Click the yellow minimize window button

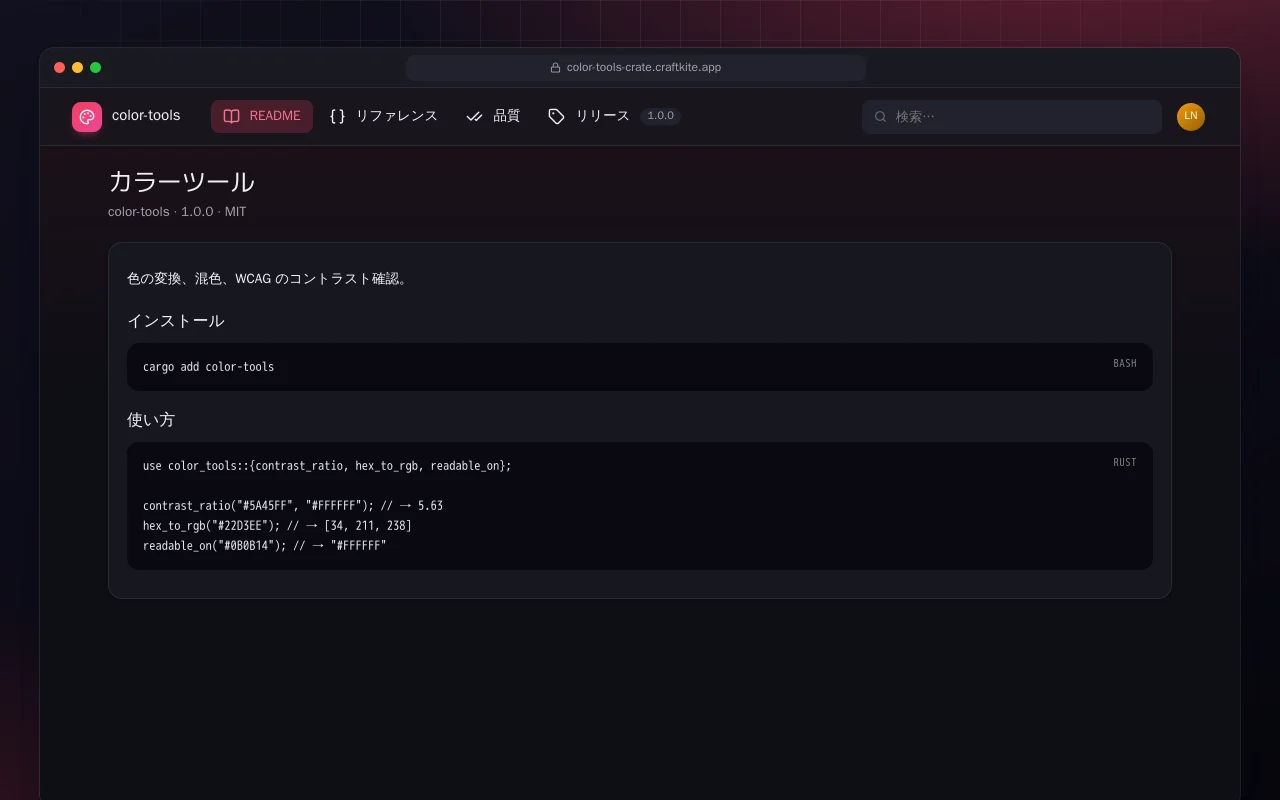[78, 68]
